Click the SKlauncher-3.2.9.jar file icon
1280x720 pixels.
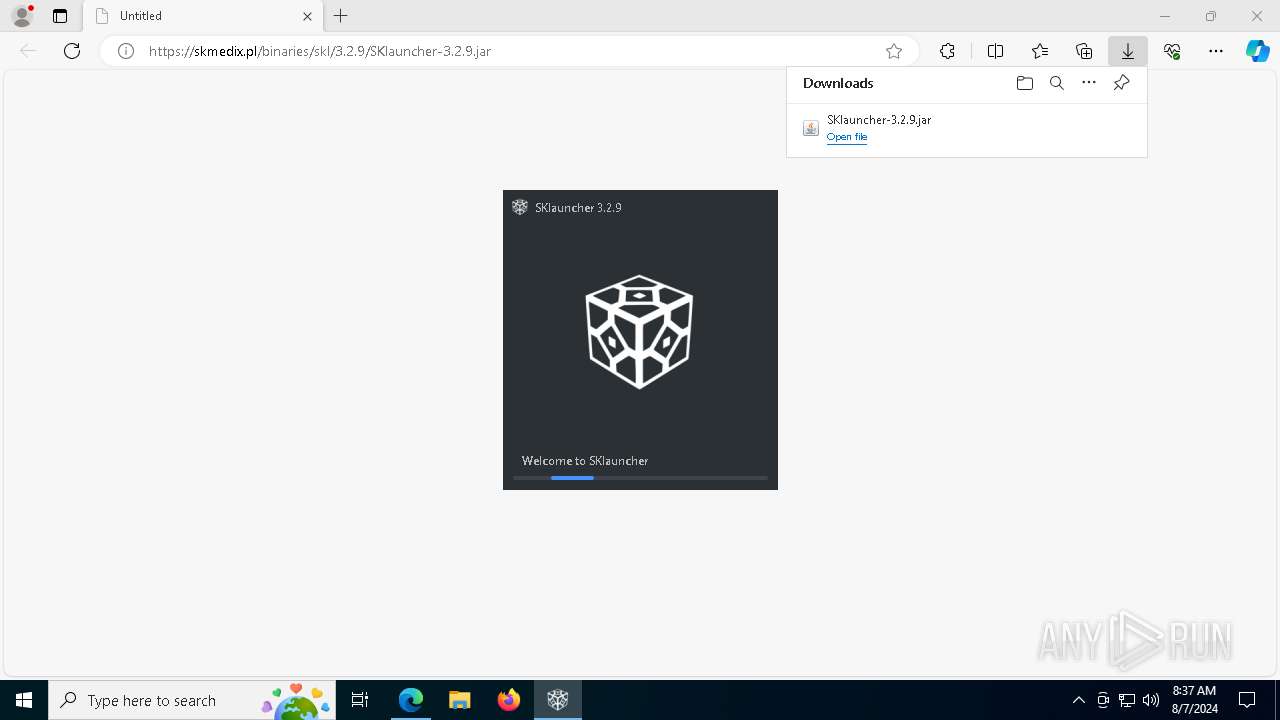811,128
